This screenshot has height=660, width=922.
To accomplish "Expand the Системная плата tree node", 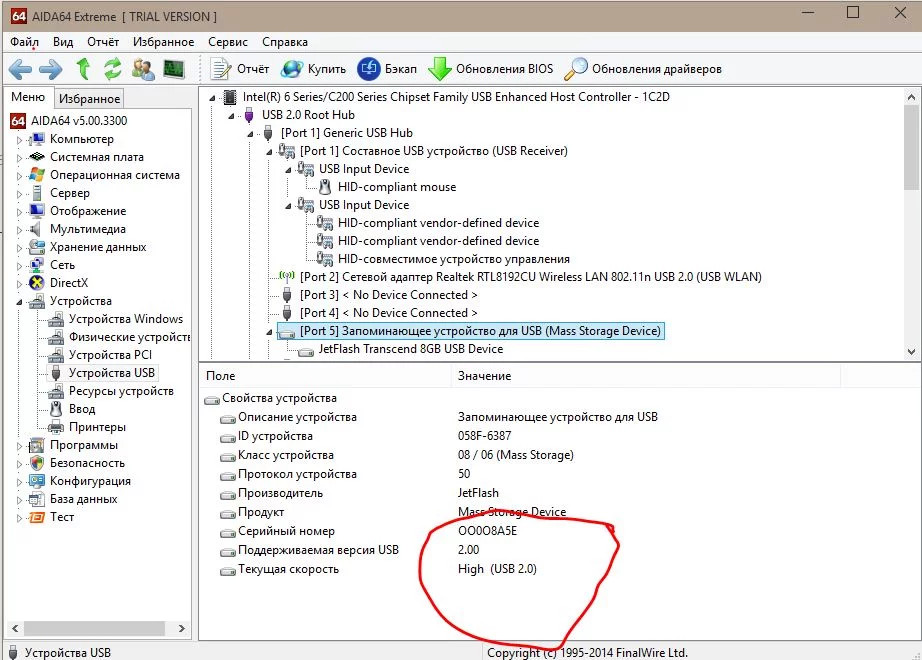I will pyautogui.click(x=19, y=158).
